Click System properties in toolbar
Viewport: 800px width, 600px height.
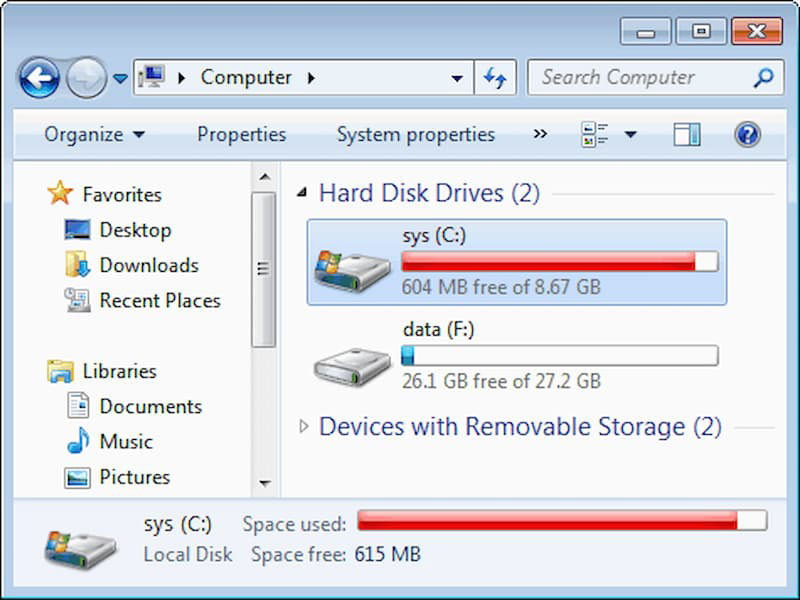point(416,135)
